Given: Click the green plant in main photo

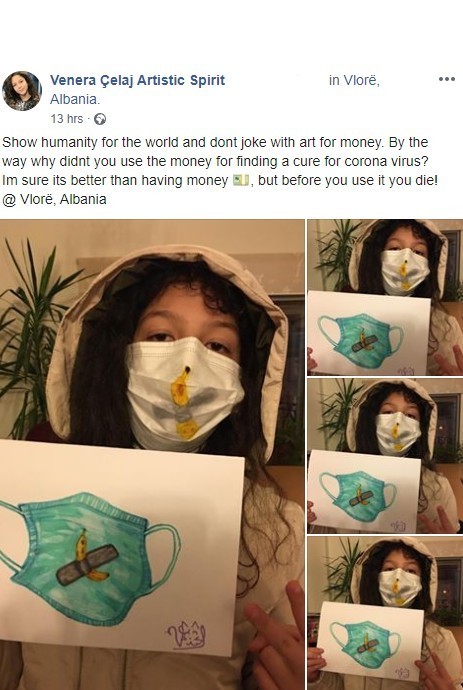Looking at the screenshot, I should pos(33,334).
